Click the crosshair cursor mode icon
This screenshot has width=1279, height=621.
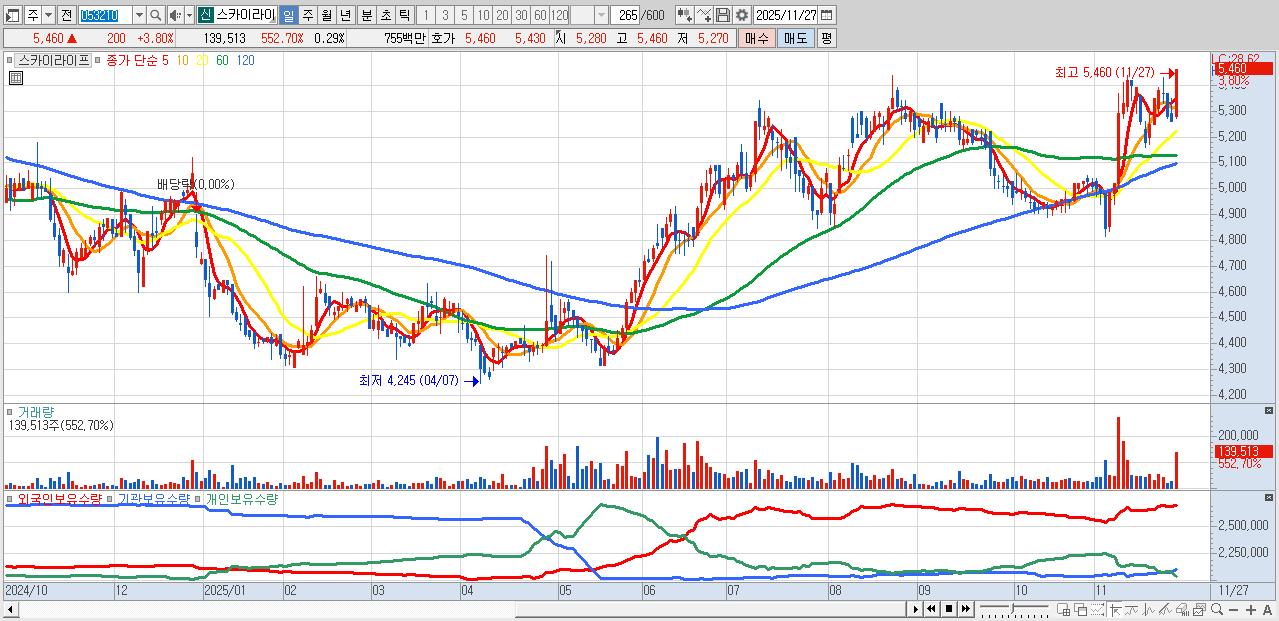[x=1116, y=609]
